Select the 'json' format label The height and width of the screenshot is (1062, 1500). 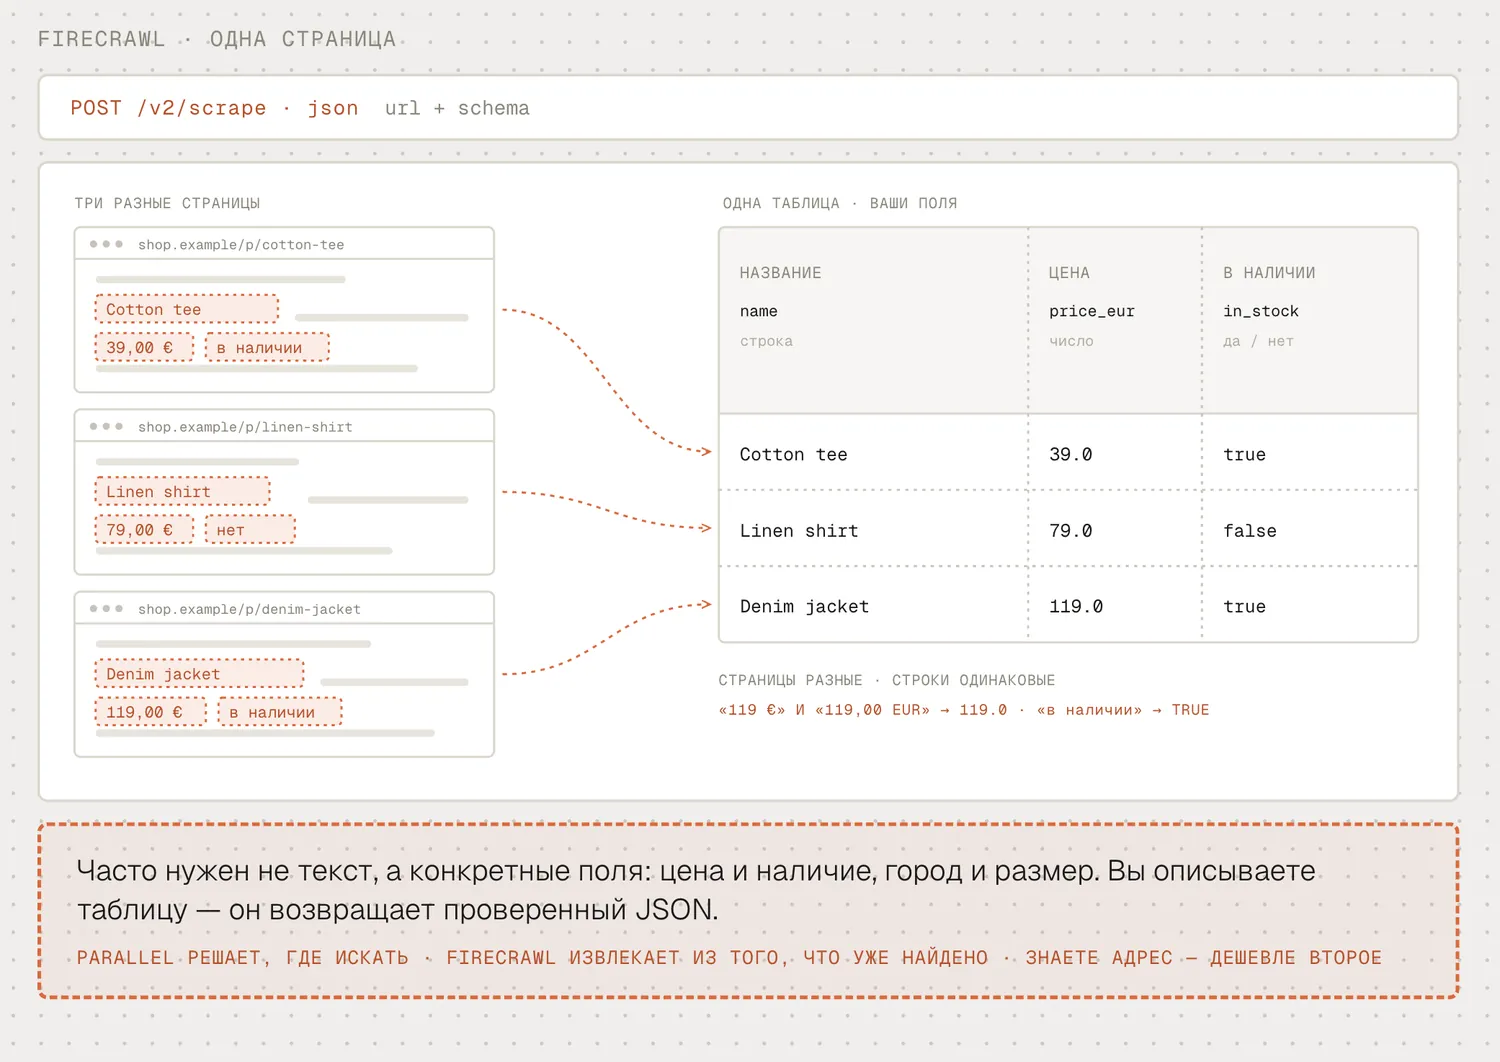point(333,108)
